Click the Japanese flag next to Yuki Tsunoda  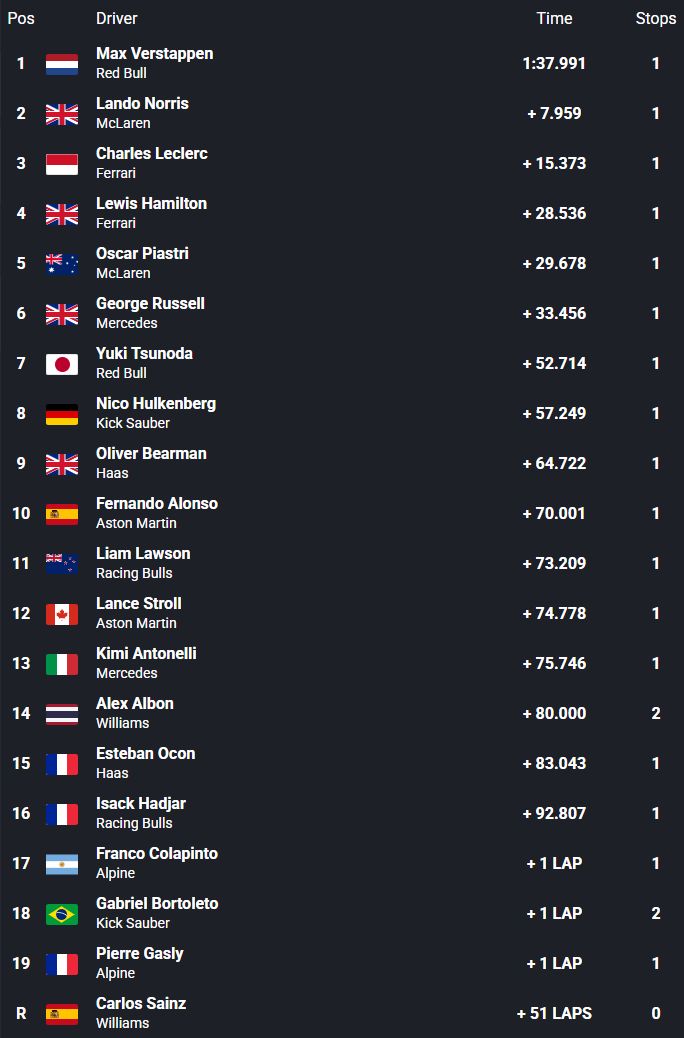pos(62,364)
